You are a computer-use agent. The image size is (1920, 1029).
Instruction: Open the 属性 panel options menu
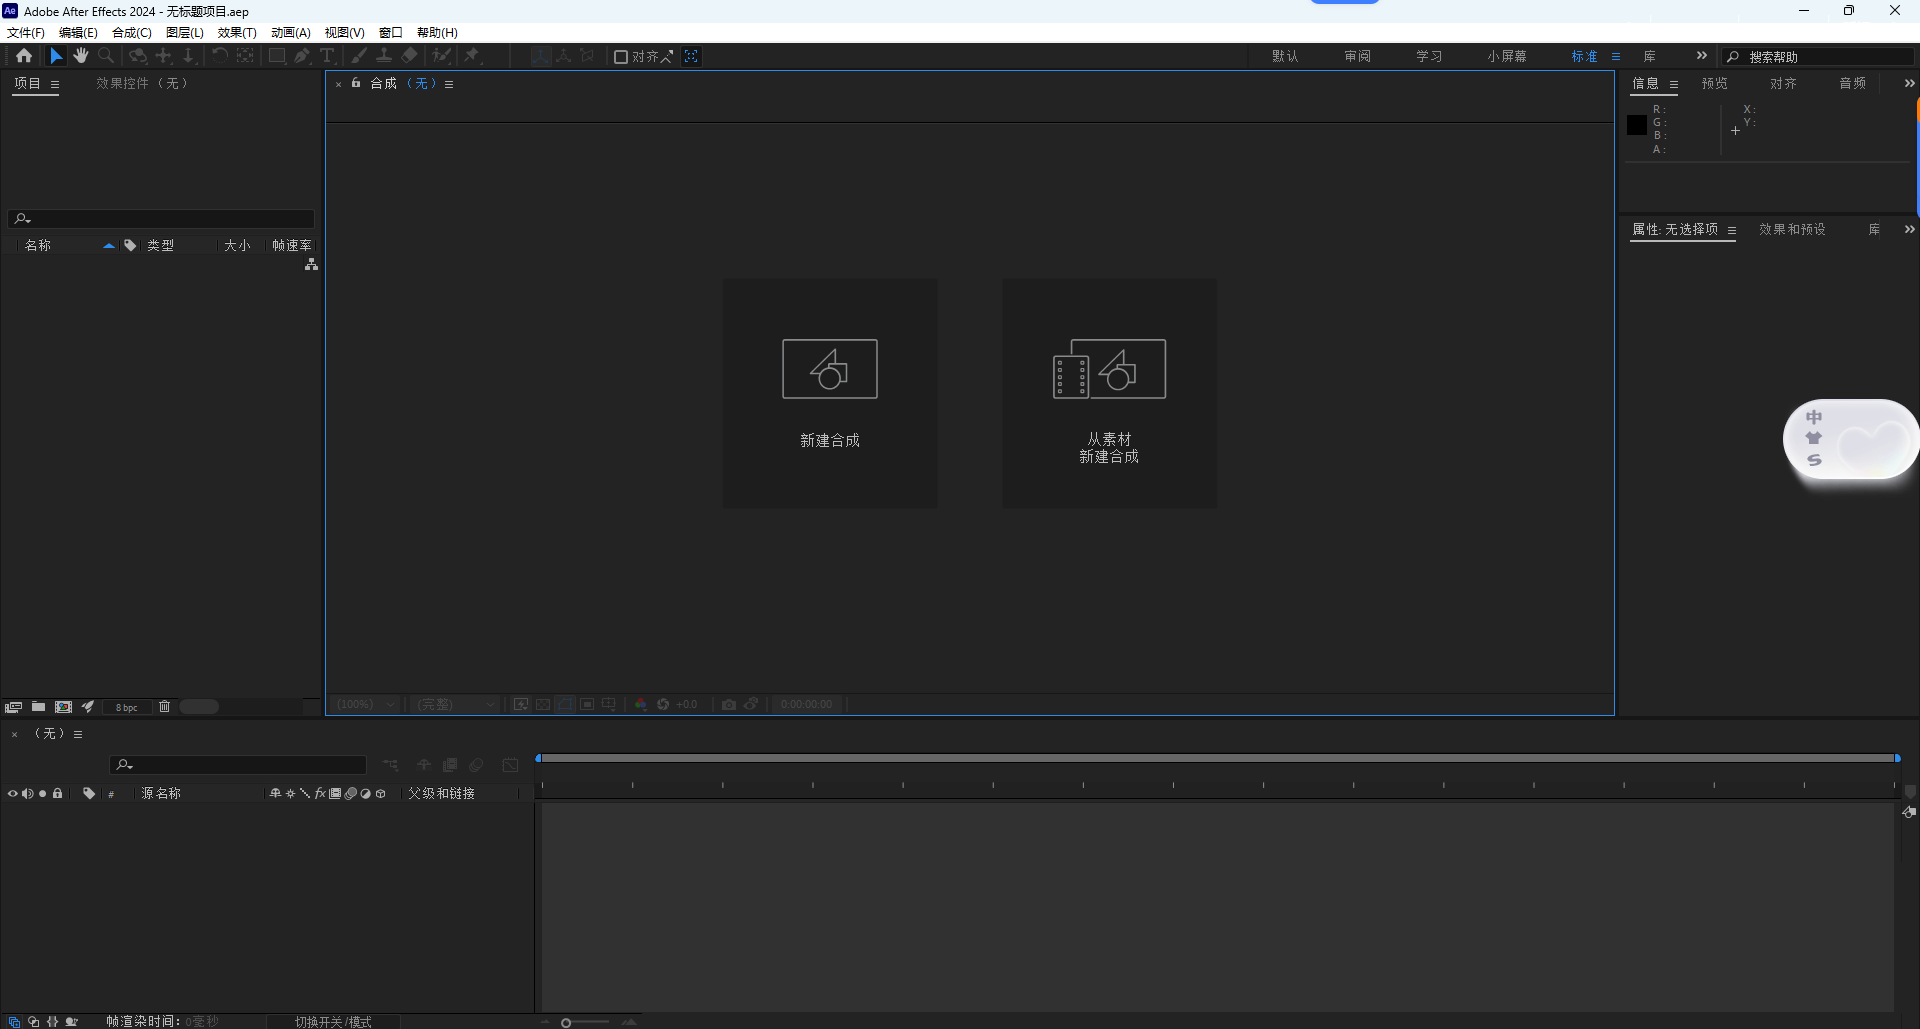(1732, 230)
